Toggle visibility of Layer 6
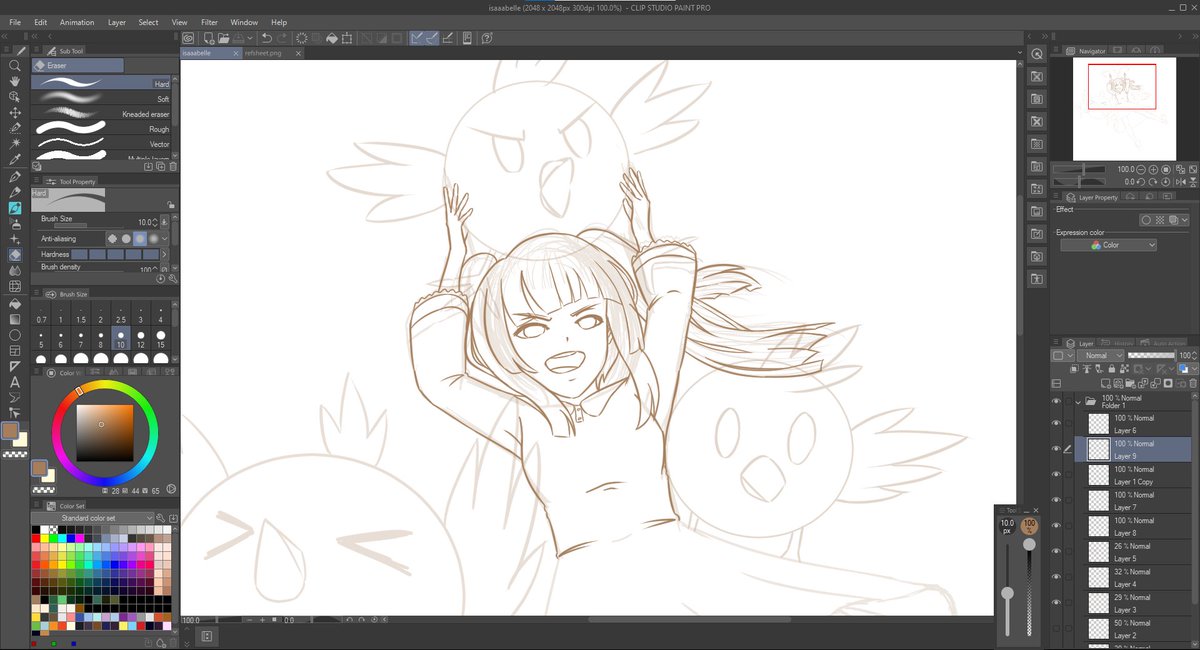Viewport: 1200px width, 650px height. (x=1056, y=424)
